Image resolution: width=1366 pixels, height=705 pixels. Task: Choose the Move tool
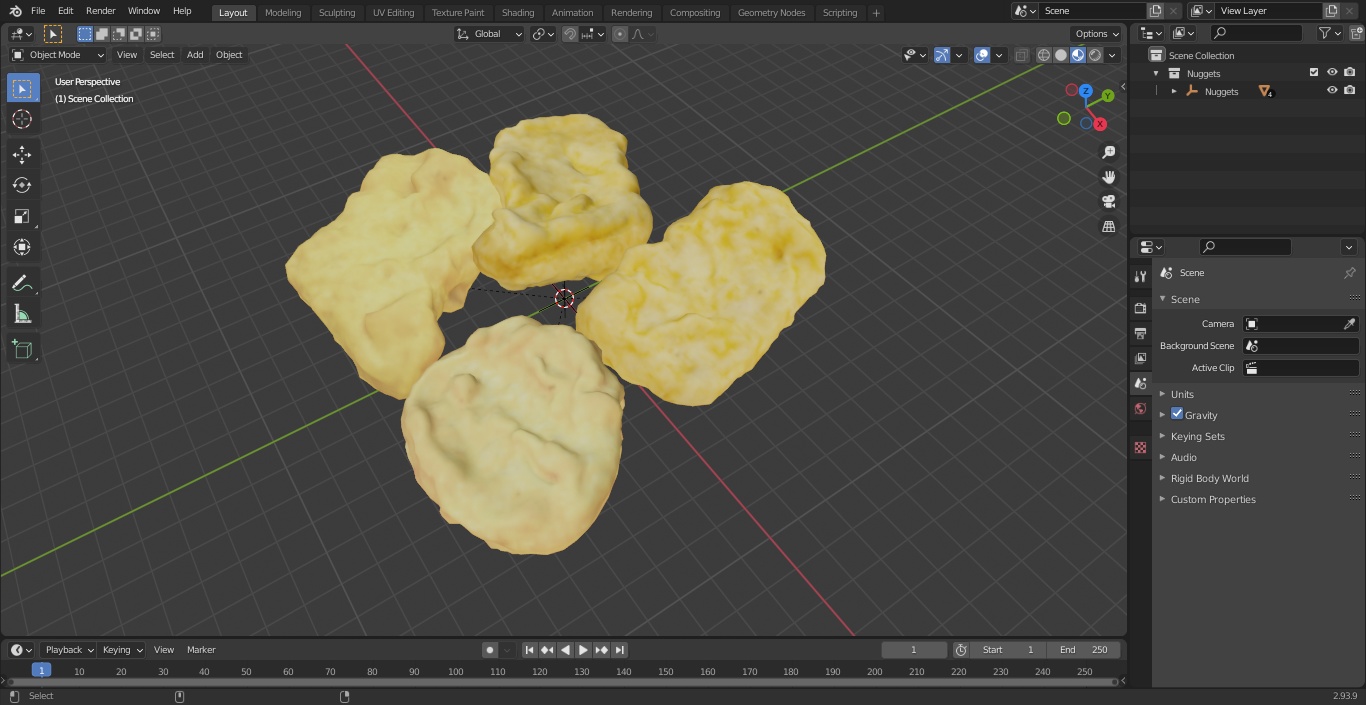tap(22, 154)
